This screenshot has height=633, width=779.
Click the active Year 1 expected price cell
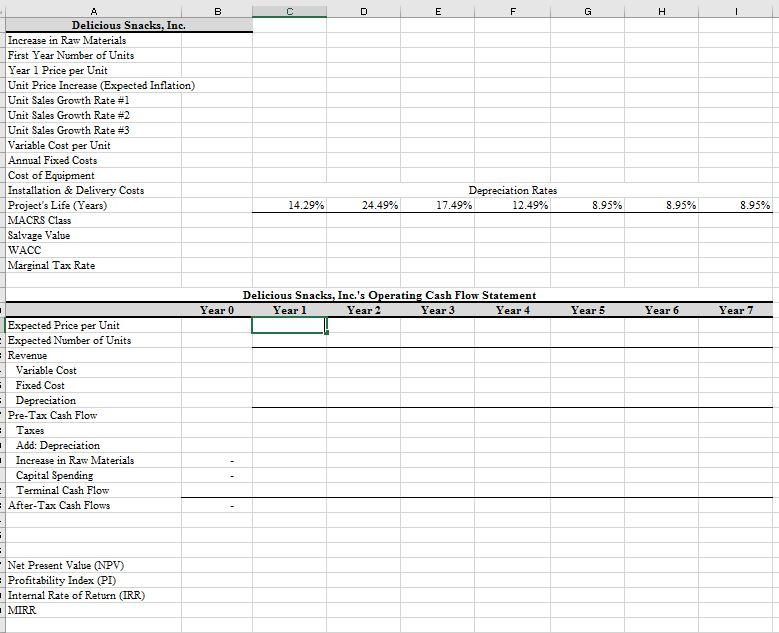[289, 325]
